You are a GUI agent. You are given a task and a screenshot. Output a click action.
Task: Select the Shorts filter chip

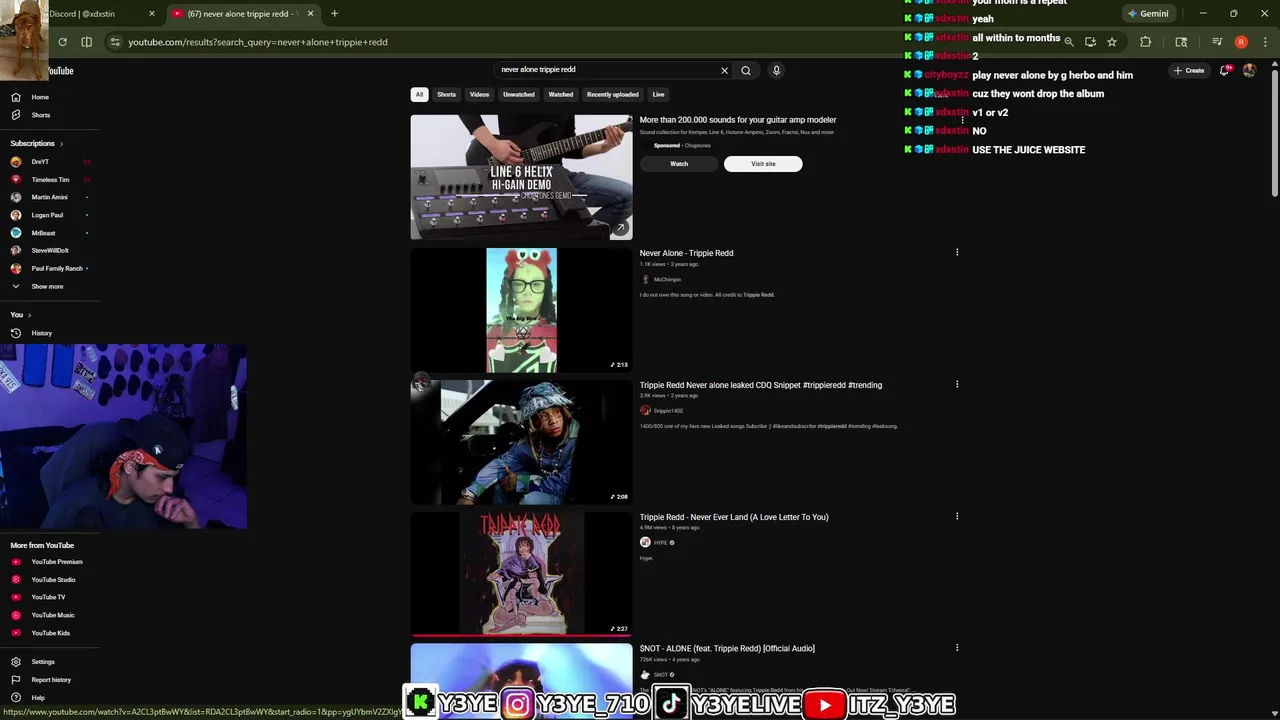[x=446, y=94]
